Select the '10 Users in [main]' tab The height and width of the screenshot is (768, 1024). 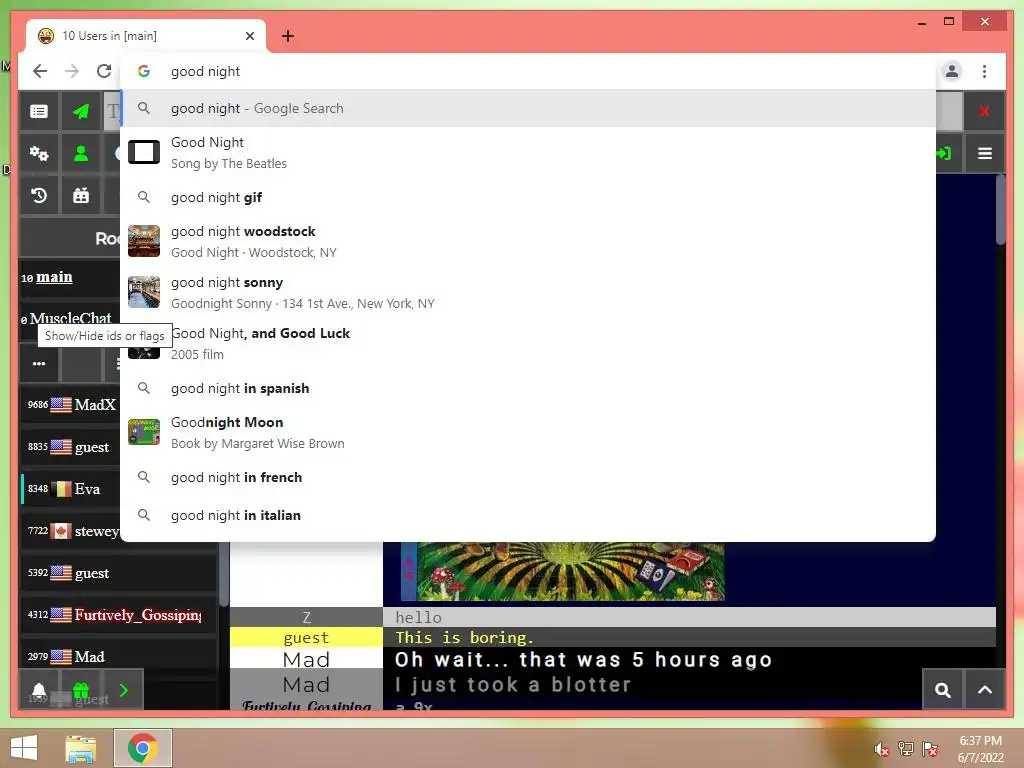coord(146,36)
